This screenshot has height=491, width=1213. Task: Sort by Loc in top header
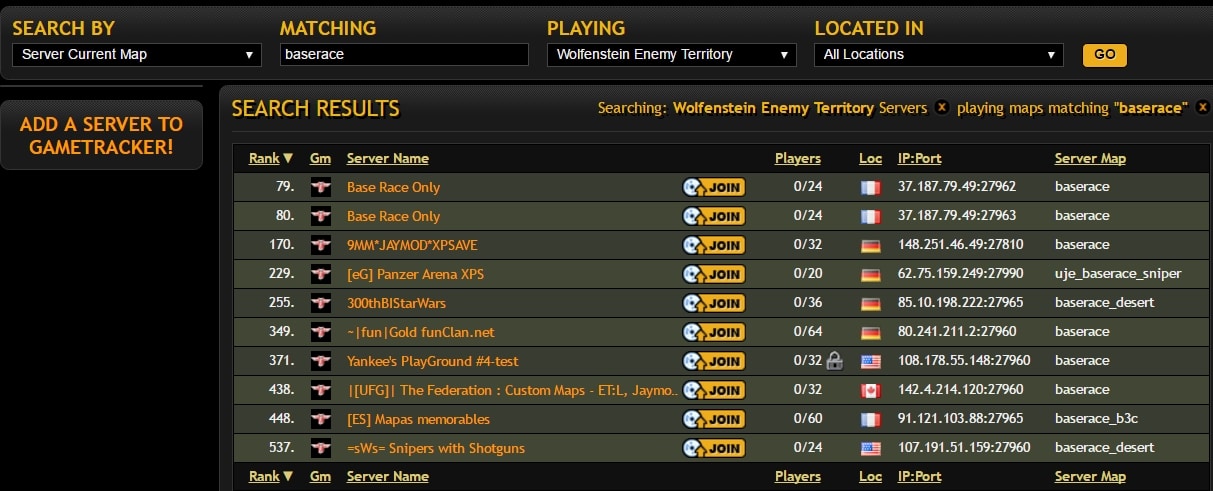click(870, 158)
